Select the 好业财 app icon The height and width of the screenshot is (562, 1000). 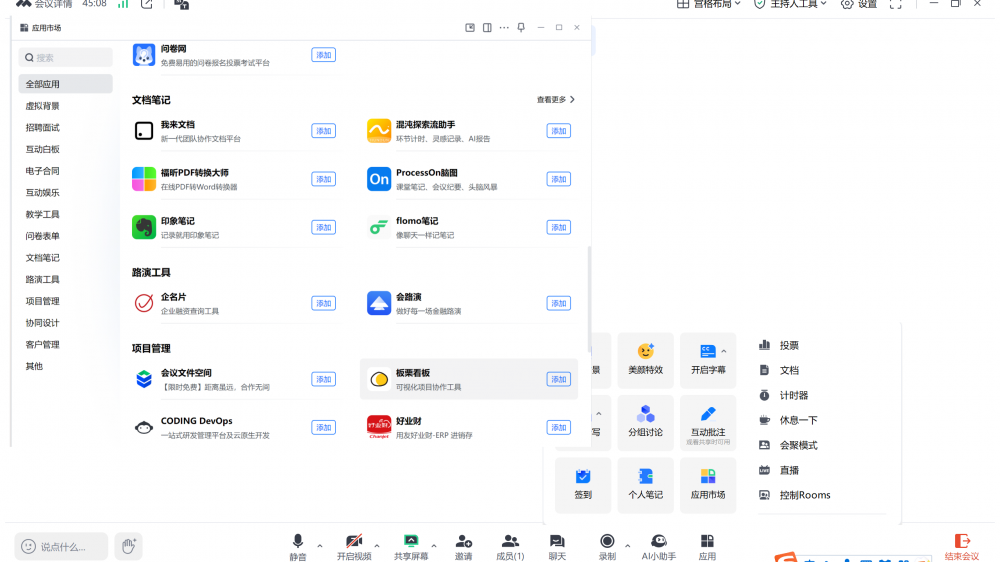[x=379, y=427]
